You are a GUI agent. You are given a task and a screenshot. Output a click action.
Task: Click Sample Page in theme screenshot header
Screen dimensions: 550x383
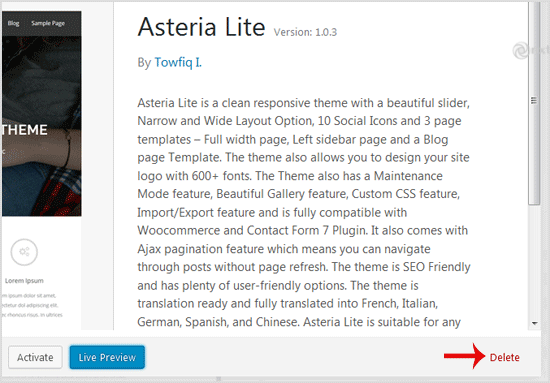[x=48, y=23]
